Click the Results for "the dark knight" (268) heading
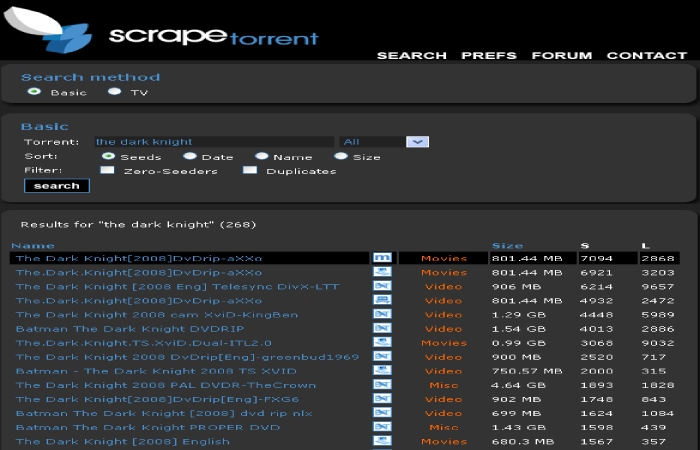The height and width of the screenshot is (450, 700). [138, 225]
